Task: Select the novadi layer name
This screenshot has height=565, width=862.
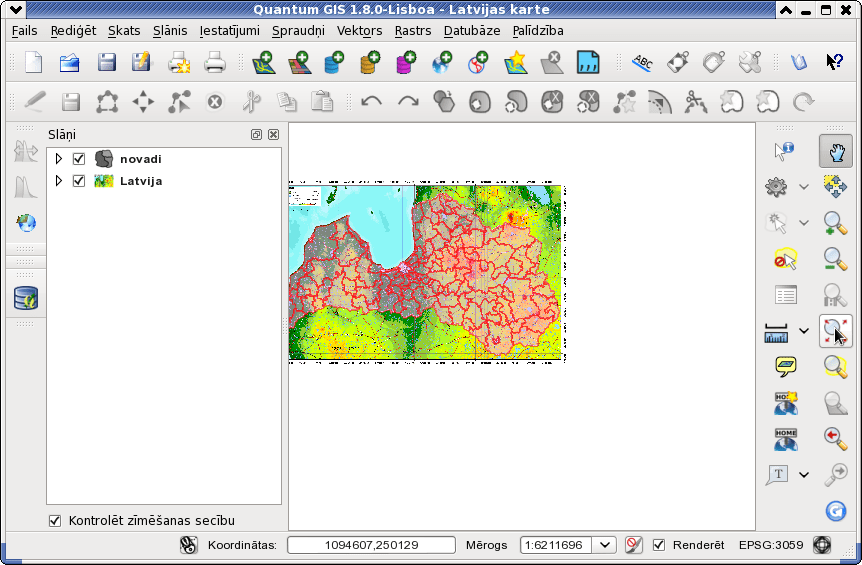Action: (x=141, y=159)
